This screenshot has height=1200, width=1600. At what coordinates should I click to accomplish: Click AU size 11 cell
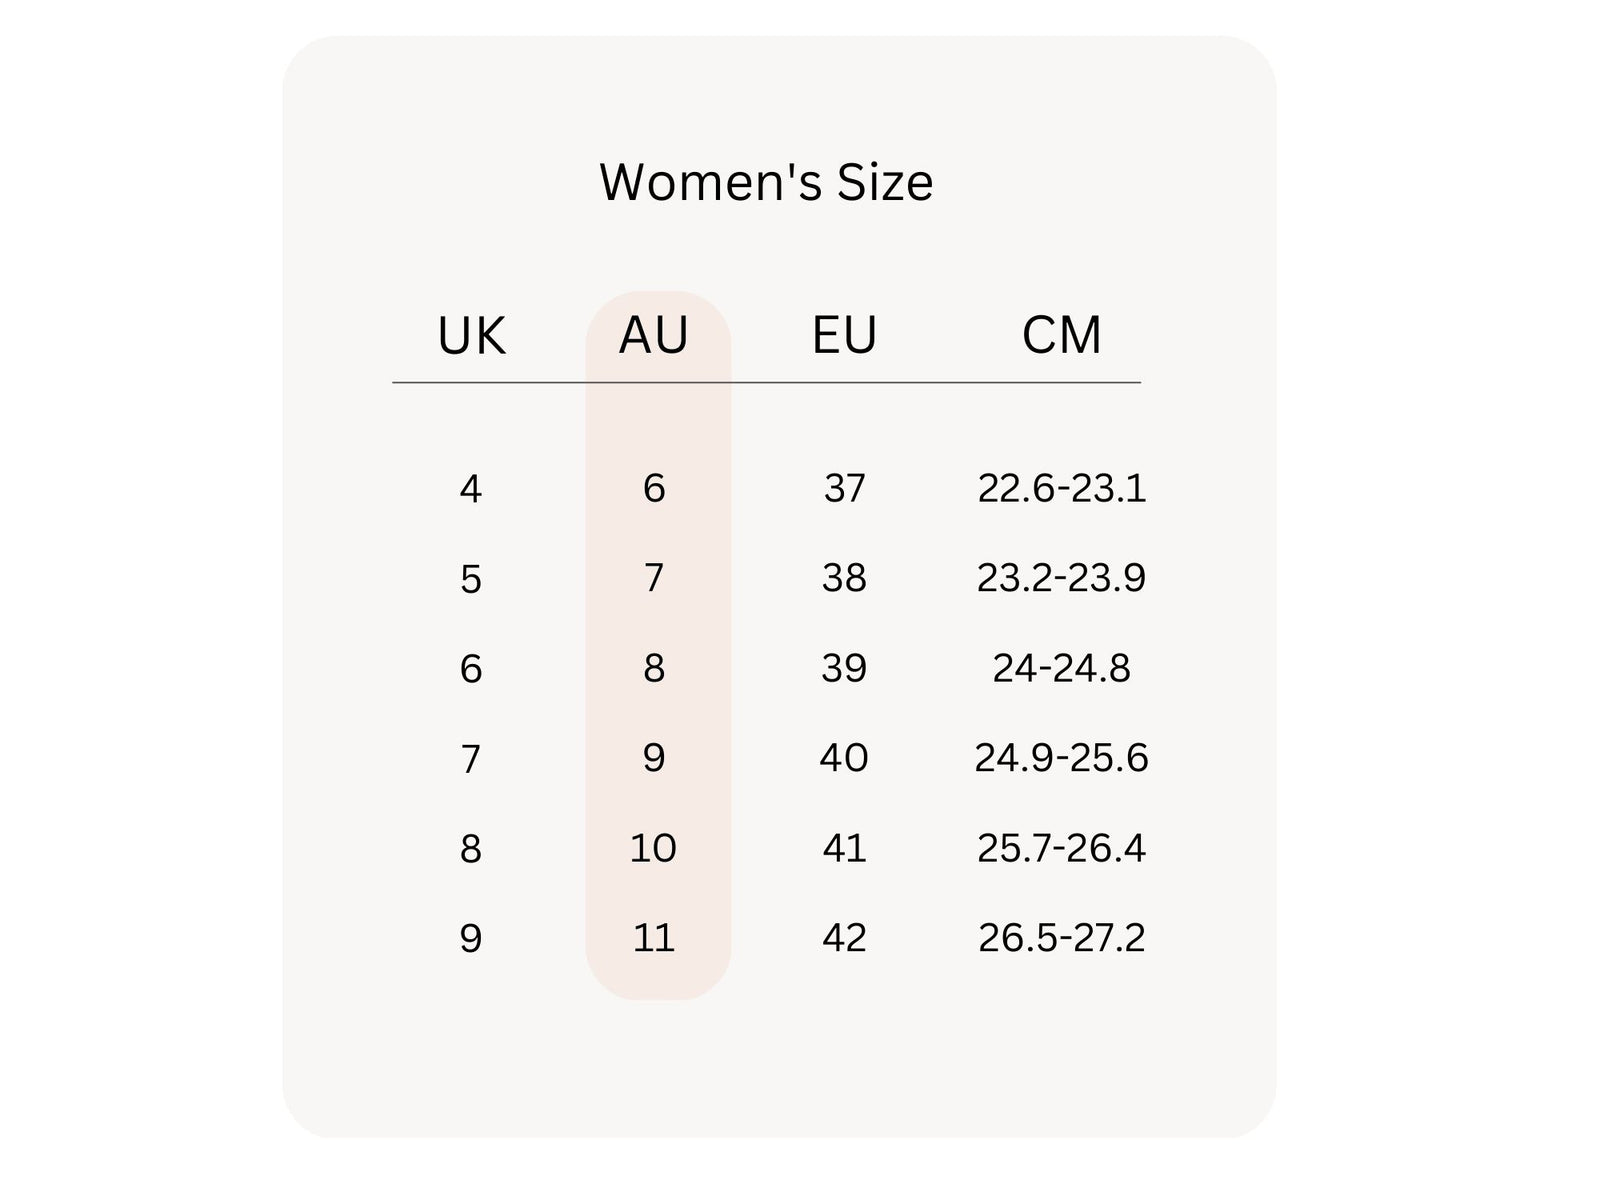(x=654, y=938)
